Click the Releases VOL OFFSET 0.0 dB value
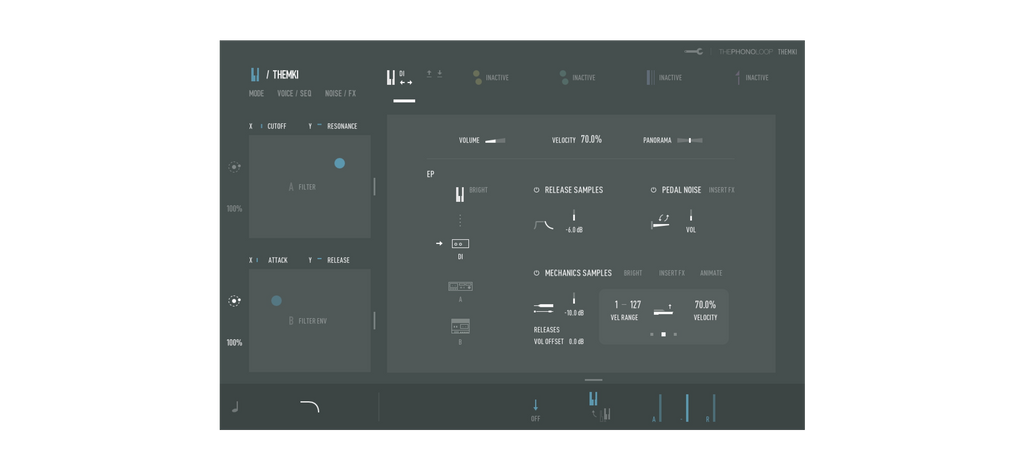This screenshot has width=1024, height=468. point(576,341)
